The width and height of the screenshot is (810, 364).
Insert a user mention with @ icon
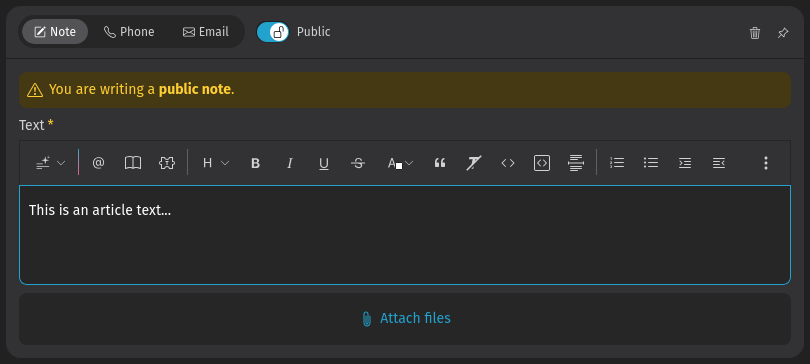click(x=98, y=163)
